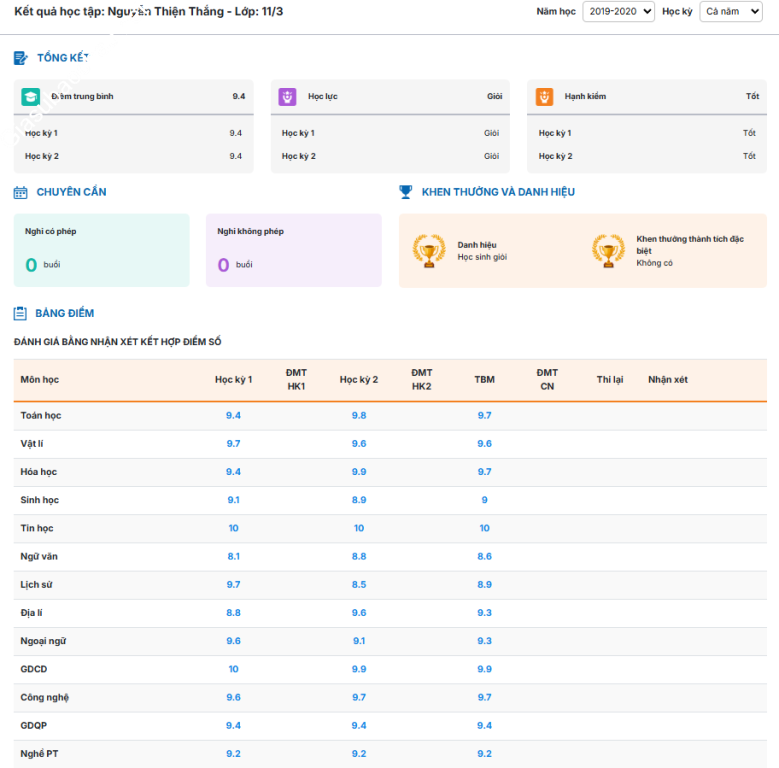
Task: Click the Môn học column header
Action: coord(40,380)
